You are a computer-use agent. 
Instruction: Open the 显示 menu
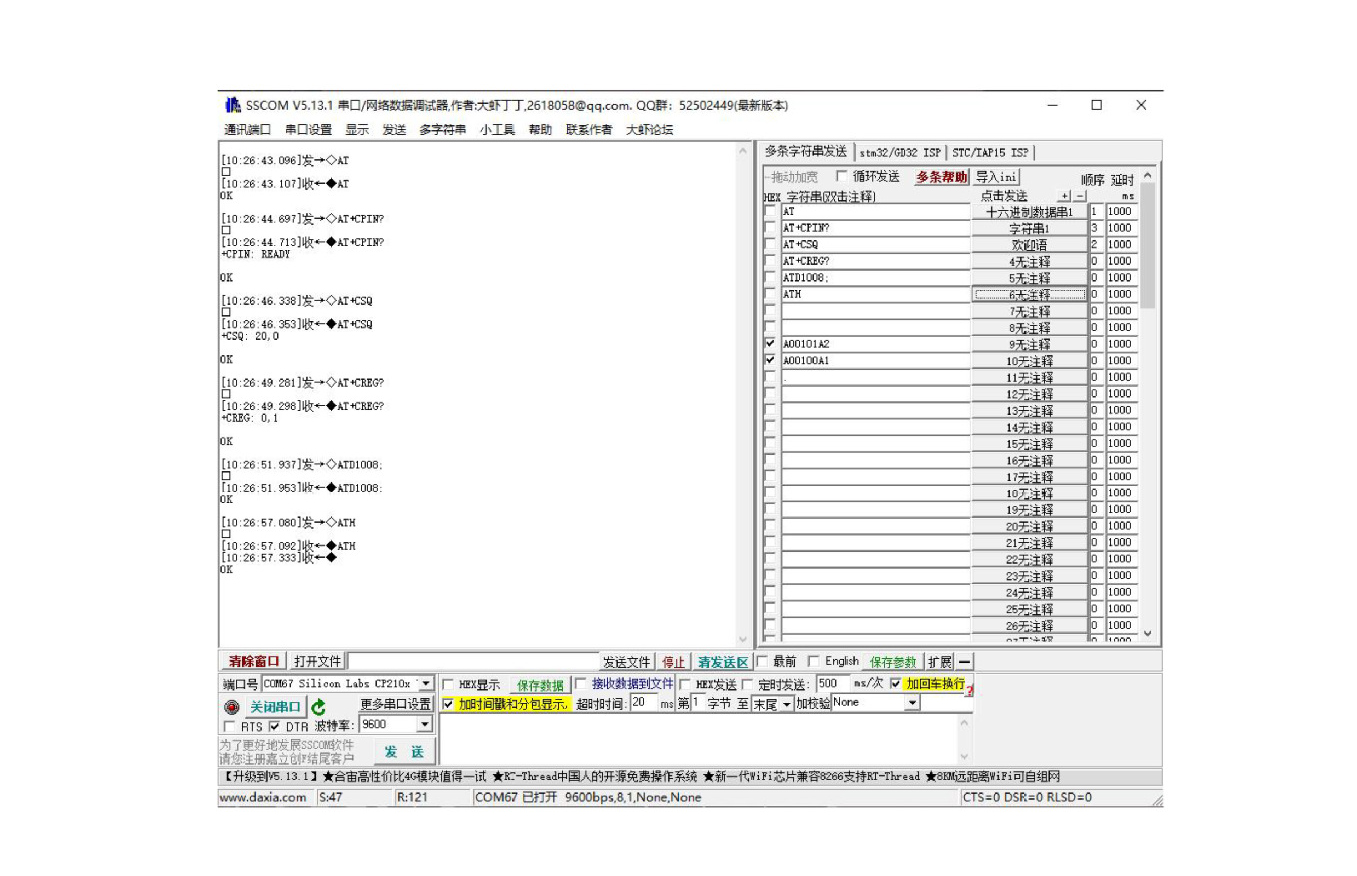(357, 130)
